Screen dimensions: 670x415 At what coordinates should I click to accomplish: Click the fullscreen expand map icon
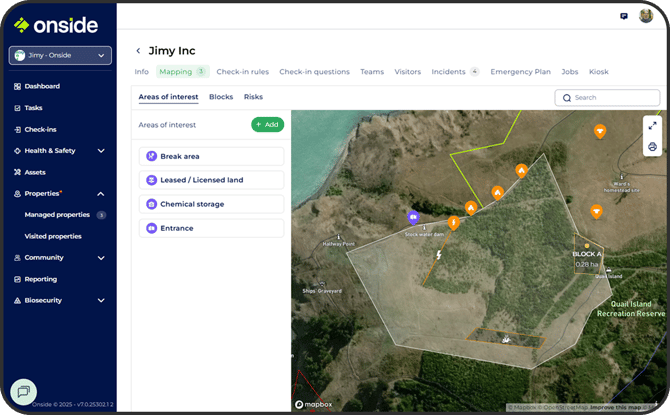652,125
